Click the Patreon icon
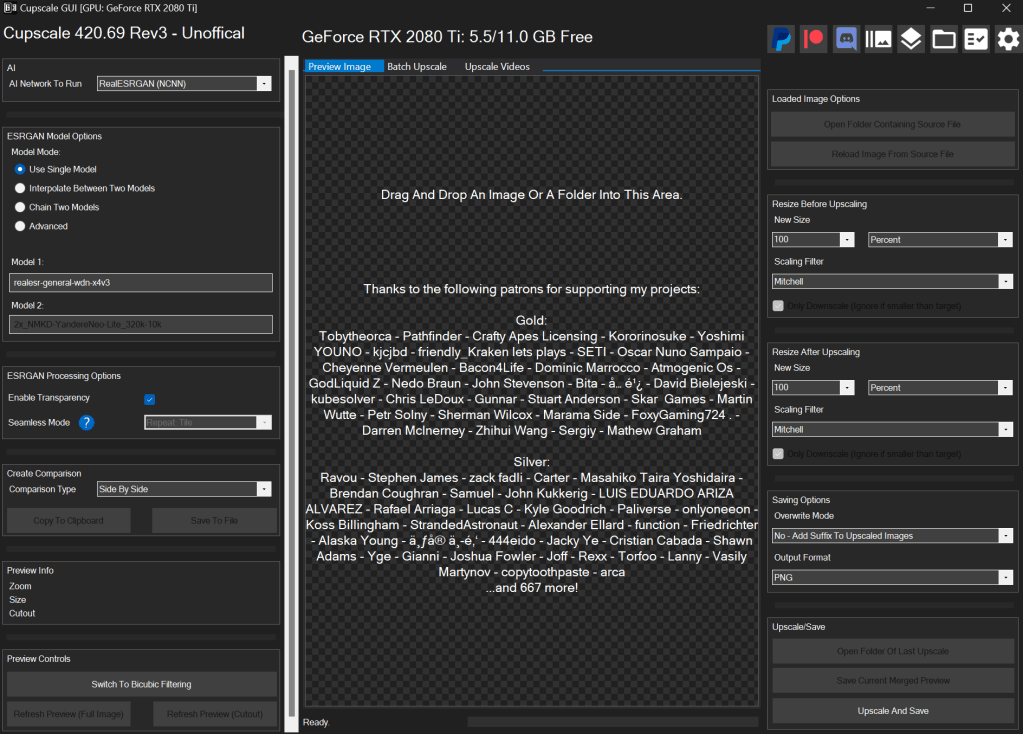This screenshot has width=1023, height=734. [814, 39]
